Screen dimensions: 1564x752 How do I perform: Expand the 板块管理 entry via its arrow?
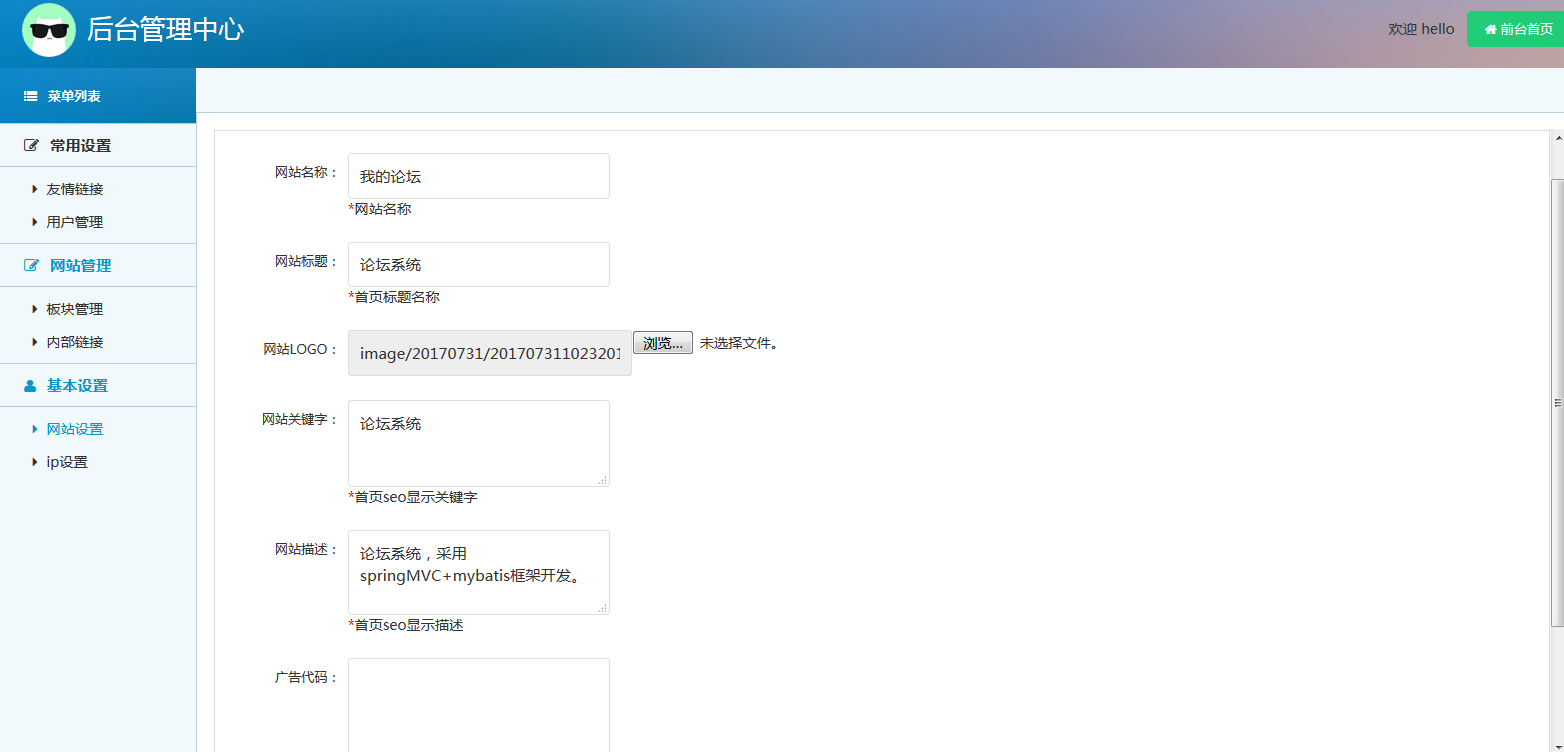pyautogui.click(x=33, y=309)
